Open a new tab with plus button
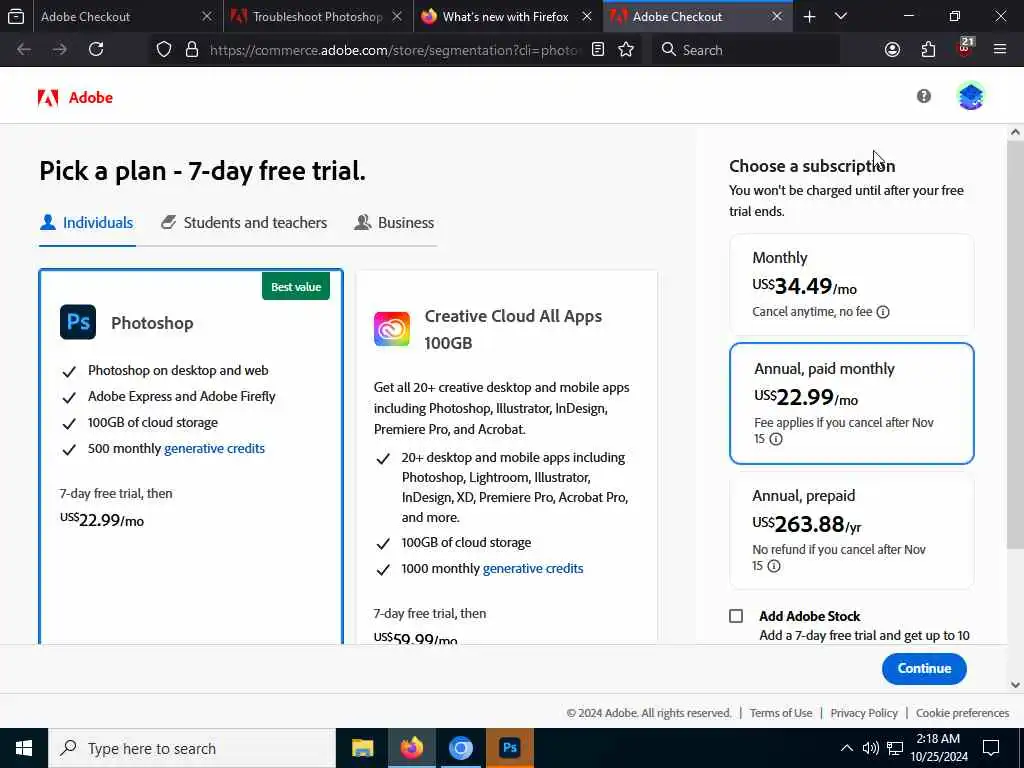The width and height of the screenshot is (1024, 768). [809, 16]
